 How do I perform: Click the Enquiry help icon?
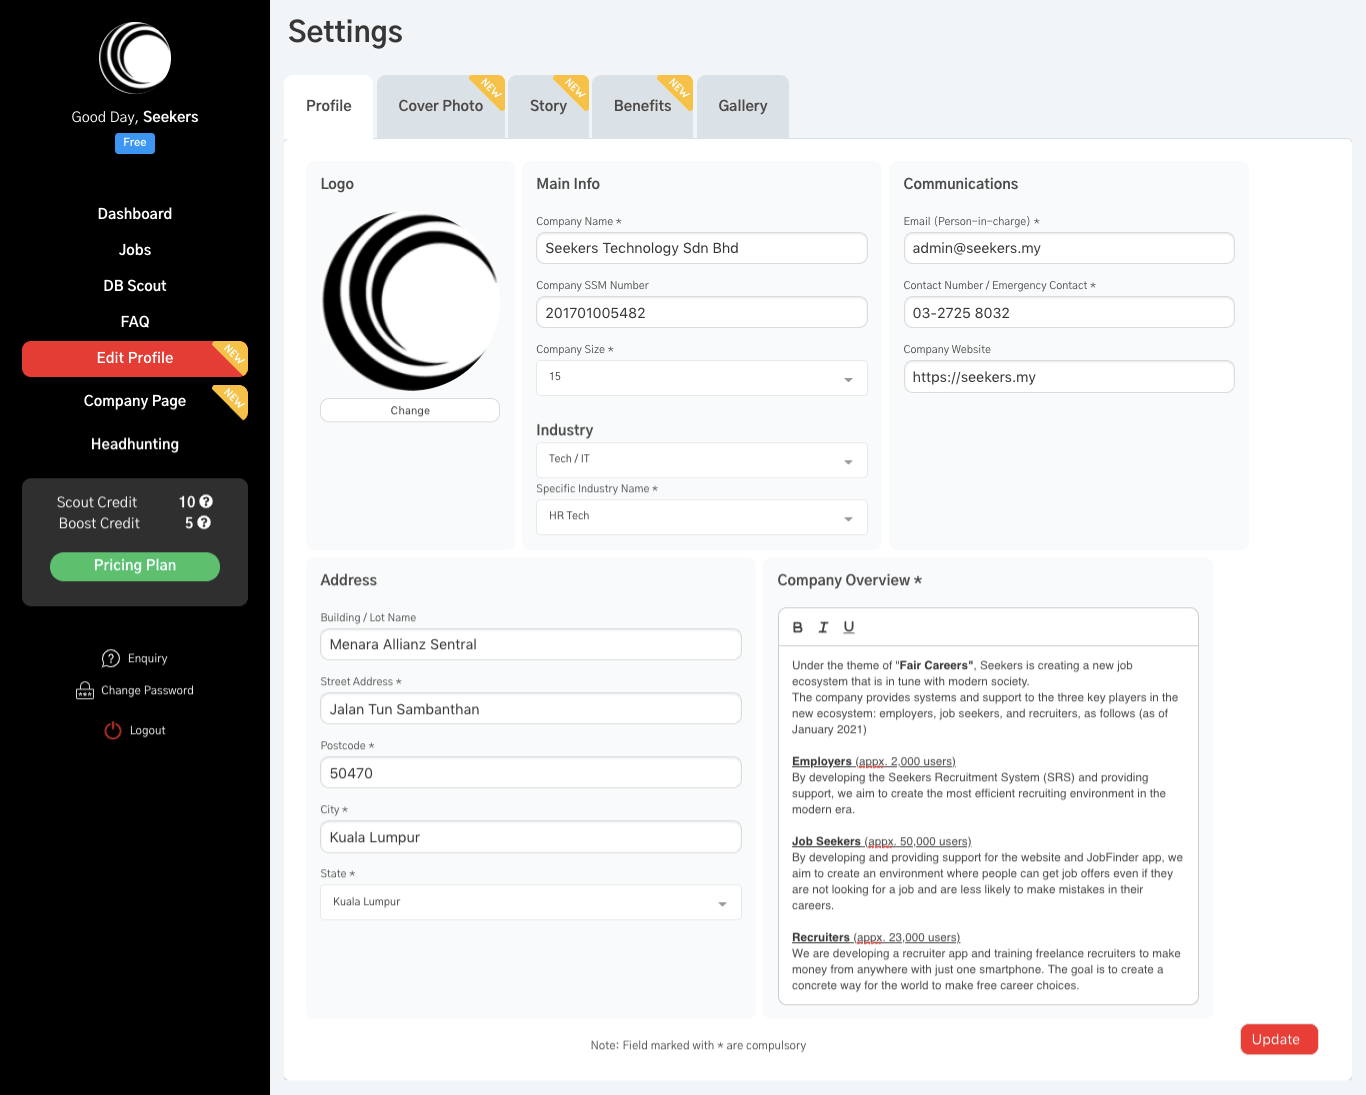pyautogui.click(x=111, y=658)
